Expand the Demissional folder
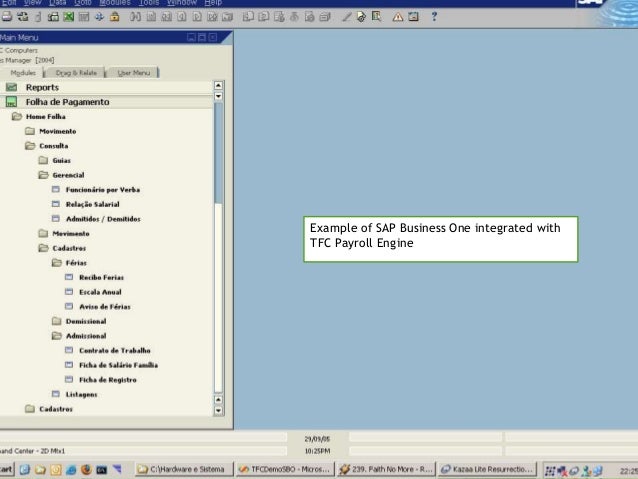 point(57,321)
